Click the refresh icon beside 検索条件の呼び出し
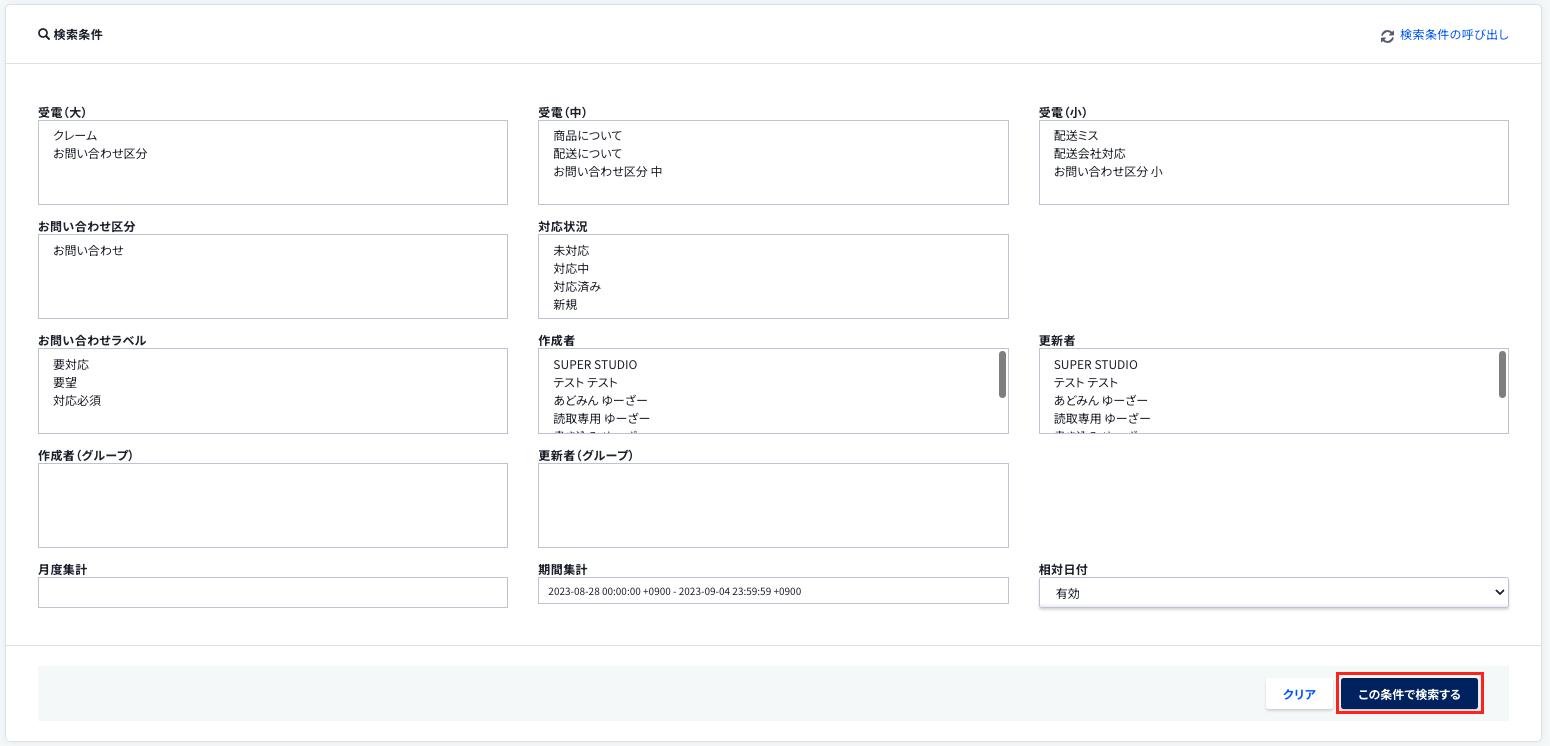The height and width of the screenshot is (746, 1550). click(1387, 36)
